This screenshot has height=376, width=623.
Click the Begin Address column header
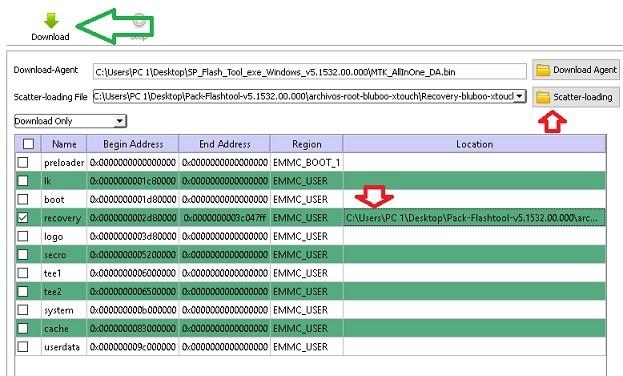[133, 144]
